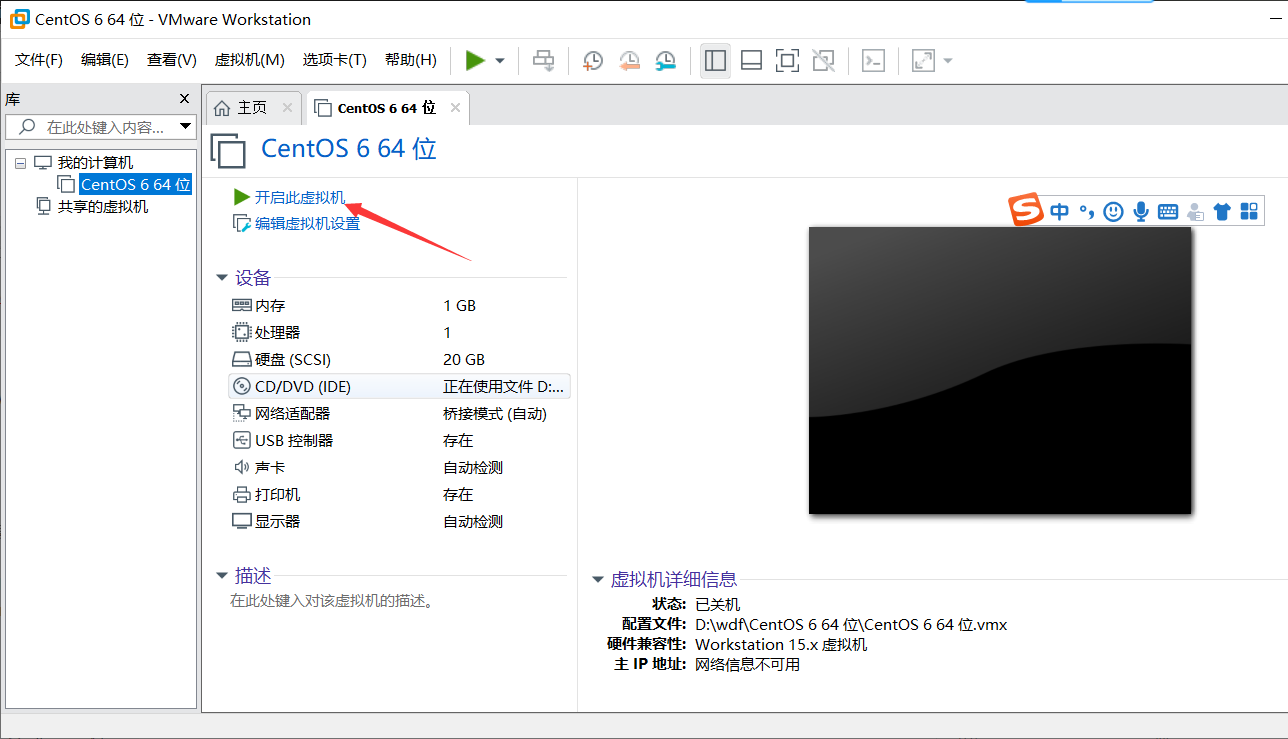Toggle Sogou Chinese/English 中 mode
The width and height of the screenshot is (1288, 739).
pos(1059,211)
